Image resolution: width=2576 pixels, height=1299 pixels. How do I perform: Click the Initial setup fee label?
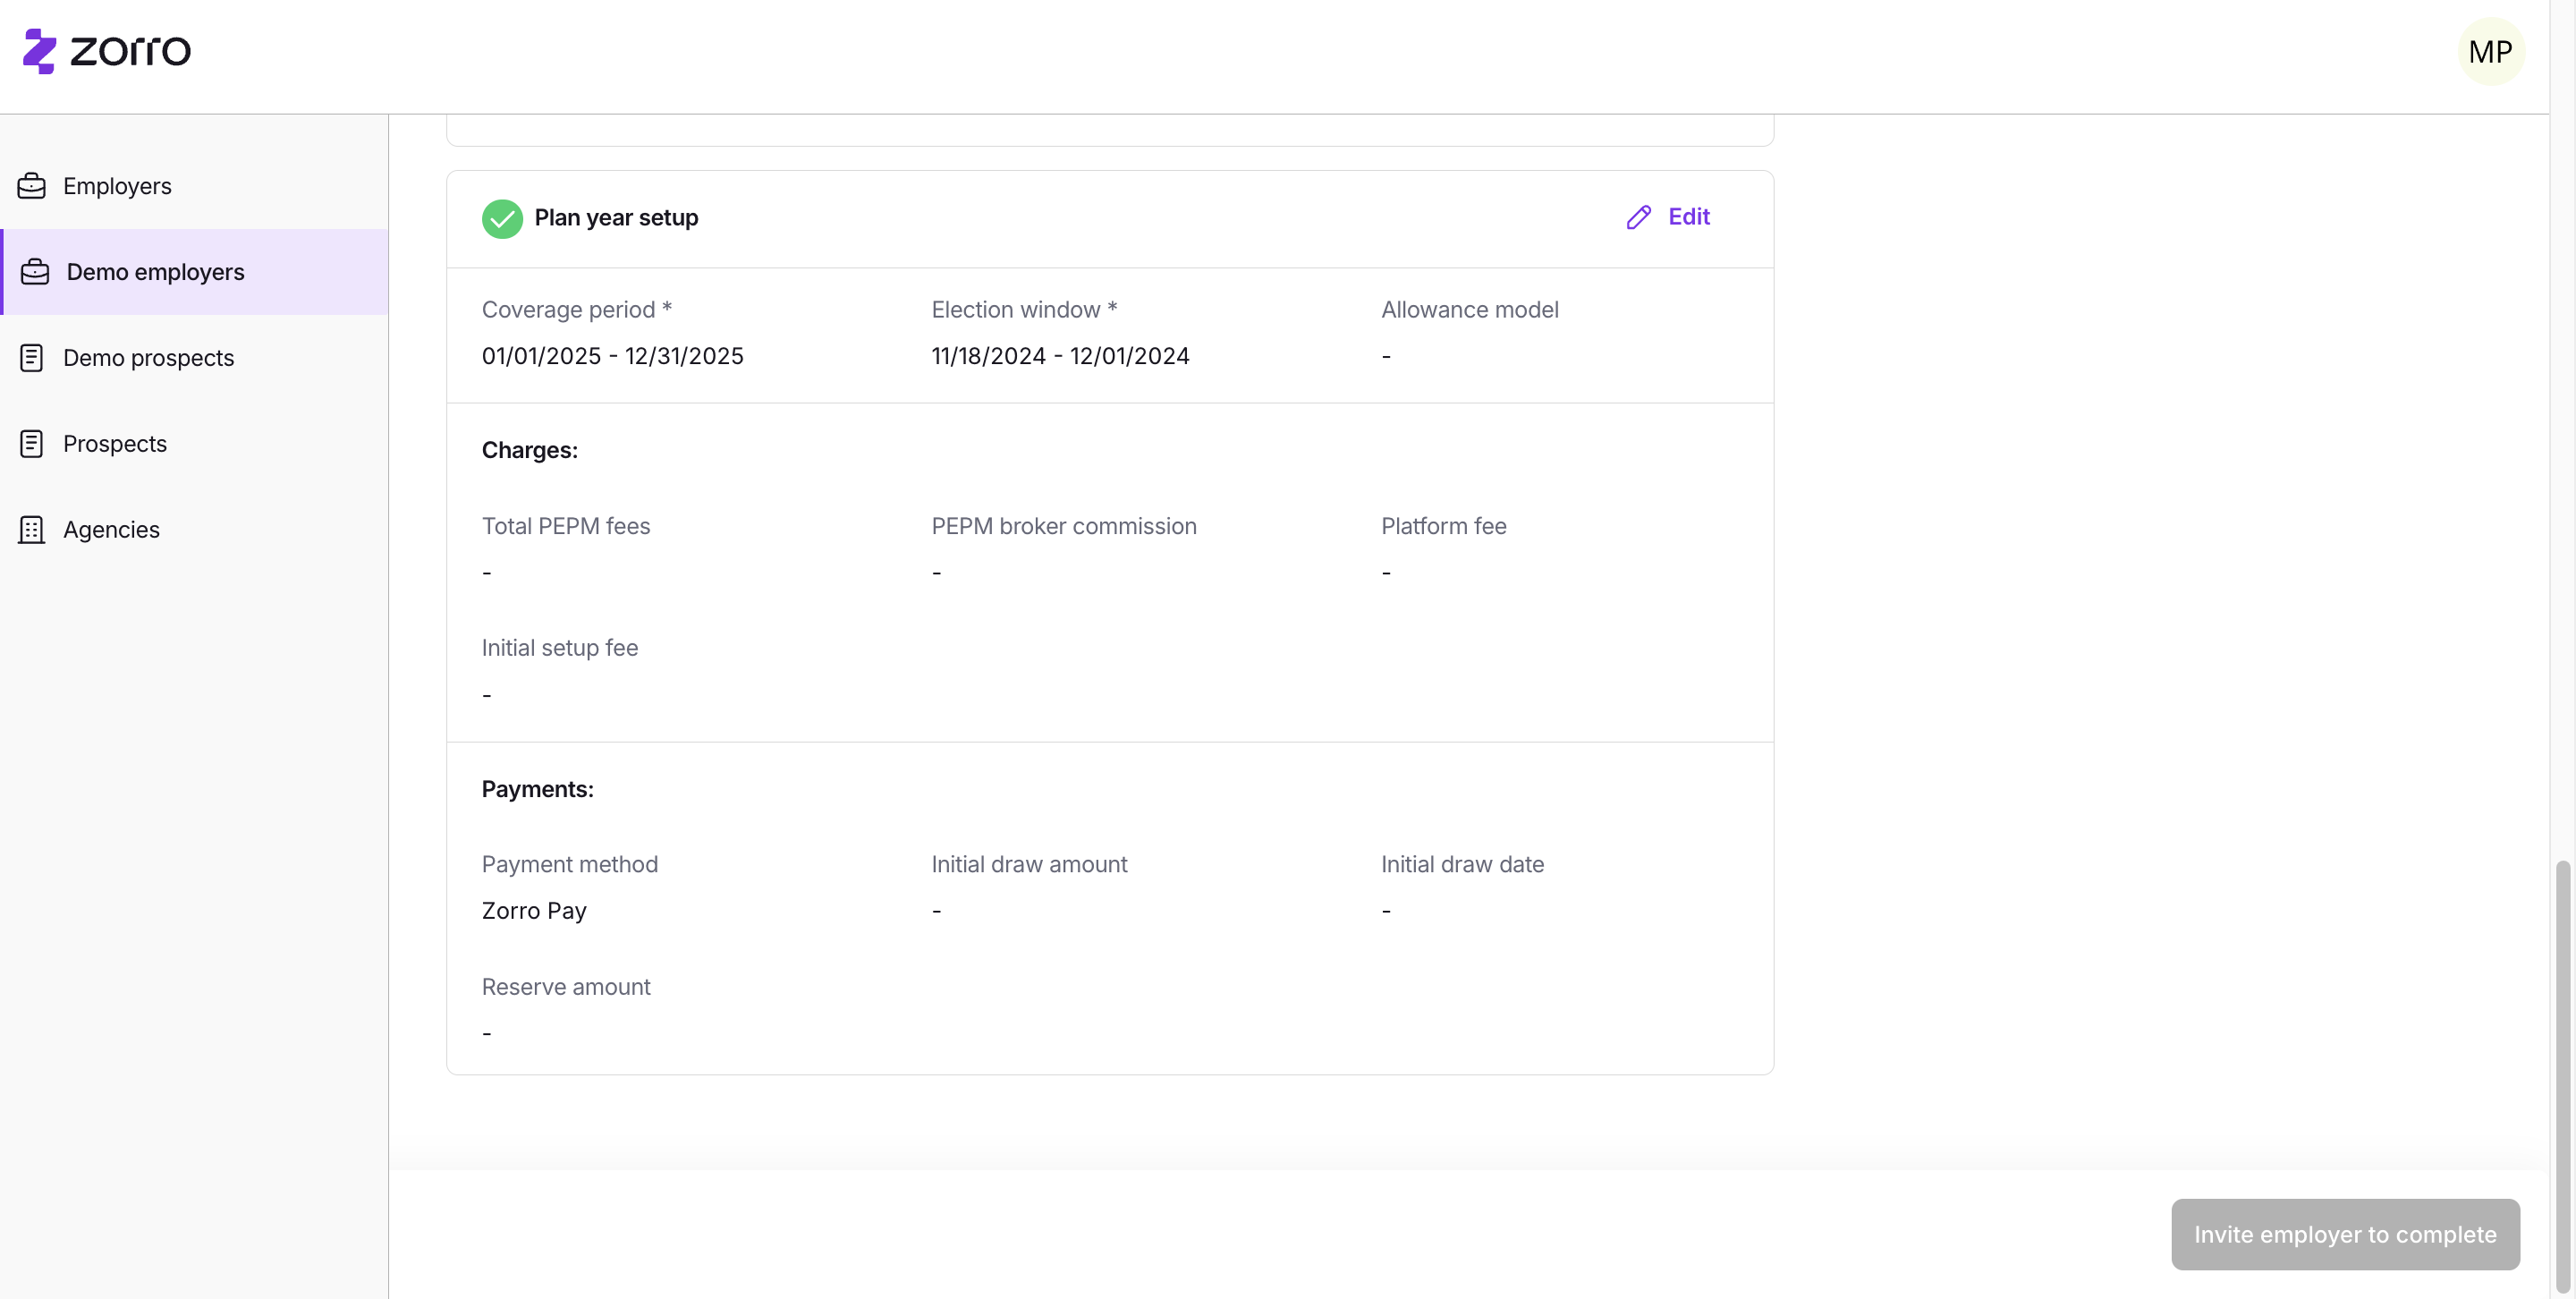tap(560, 648)
